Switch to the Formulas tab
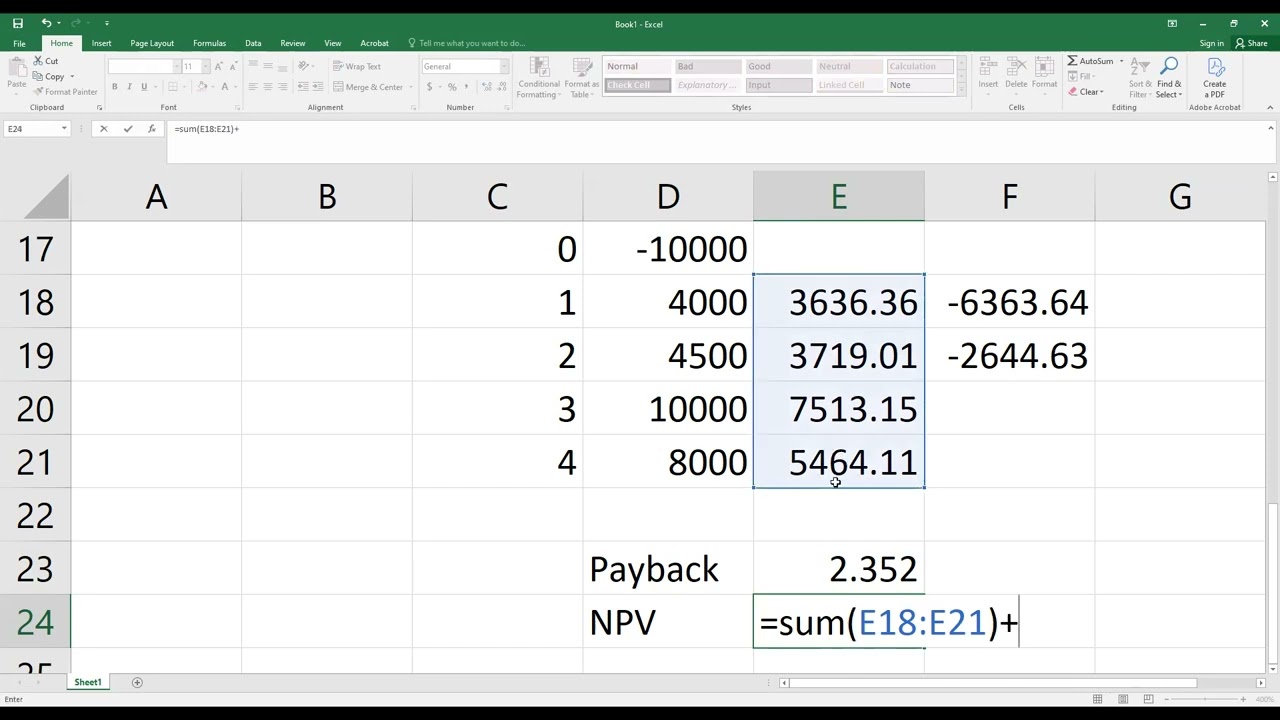1280x720 pixels. pos(209,43)
